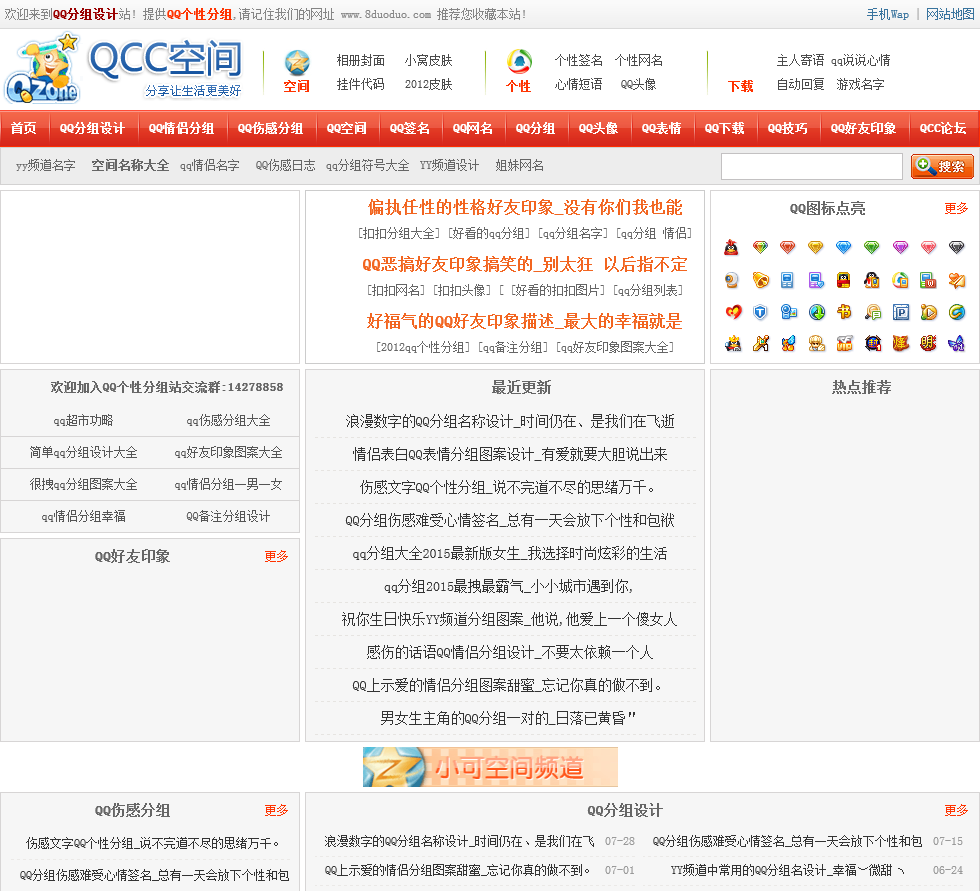The height and width of the screenshot is (891, 980).
Task: Click the qq好友印象图案大全 link
Action: [228, 452]
